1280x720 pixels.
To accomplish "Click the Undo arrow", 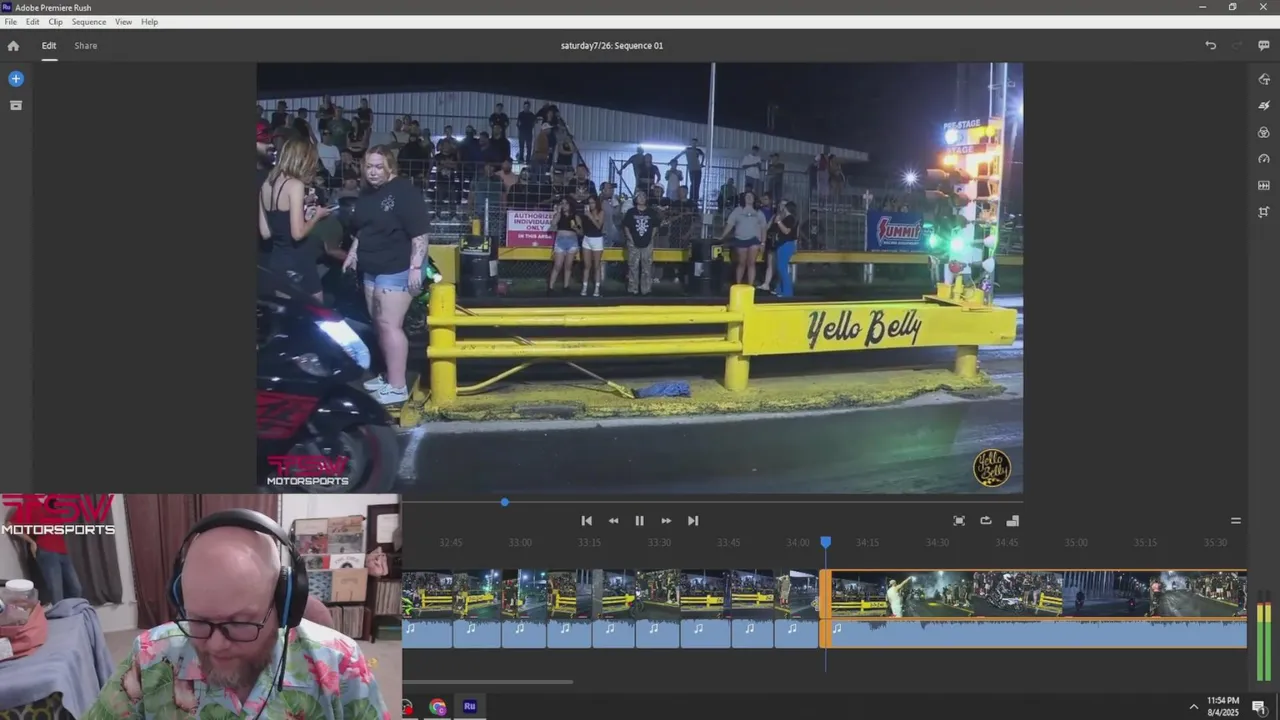I will [1210, 45].
